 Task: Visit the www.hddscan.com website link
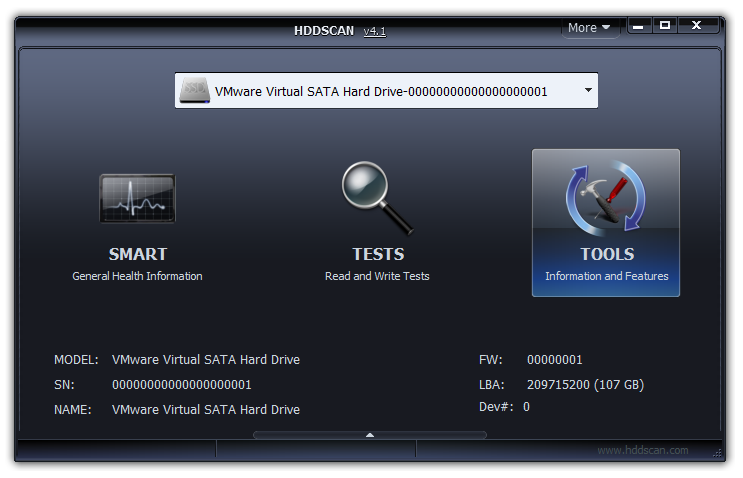click(x=642, y=450)
